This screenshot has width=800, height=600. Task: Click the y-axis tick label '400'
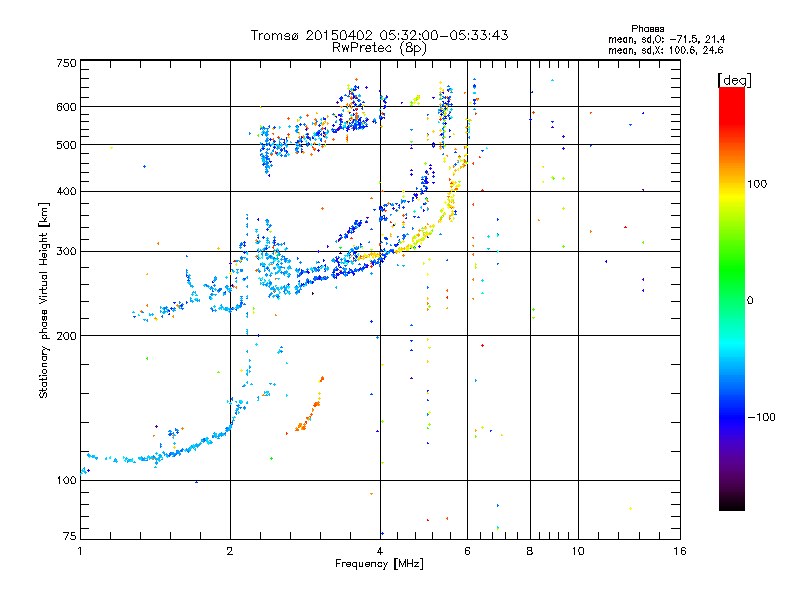coord(66,191)
